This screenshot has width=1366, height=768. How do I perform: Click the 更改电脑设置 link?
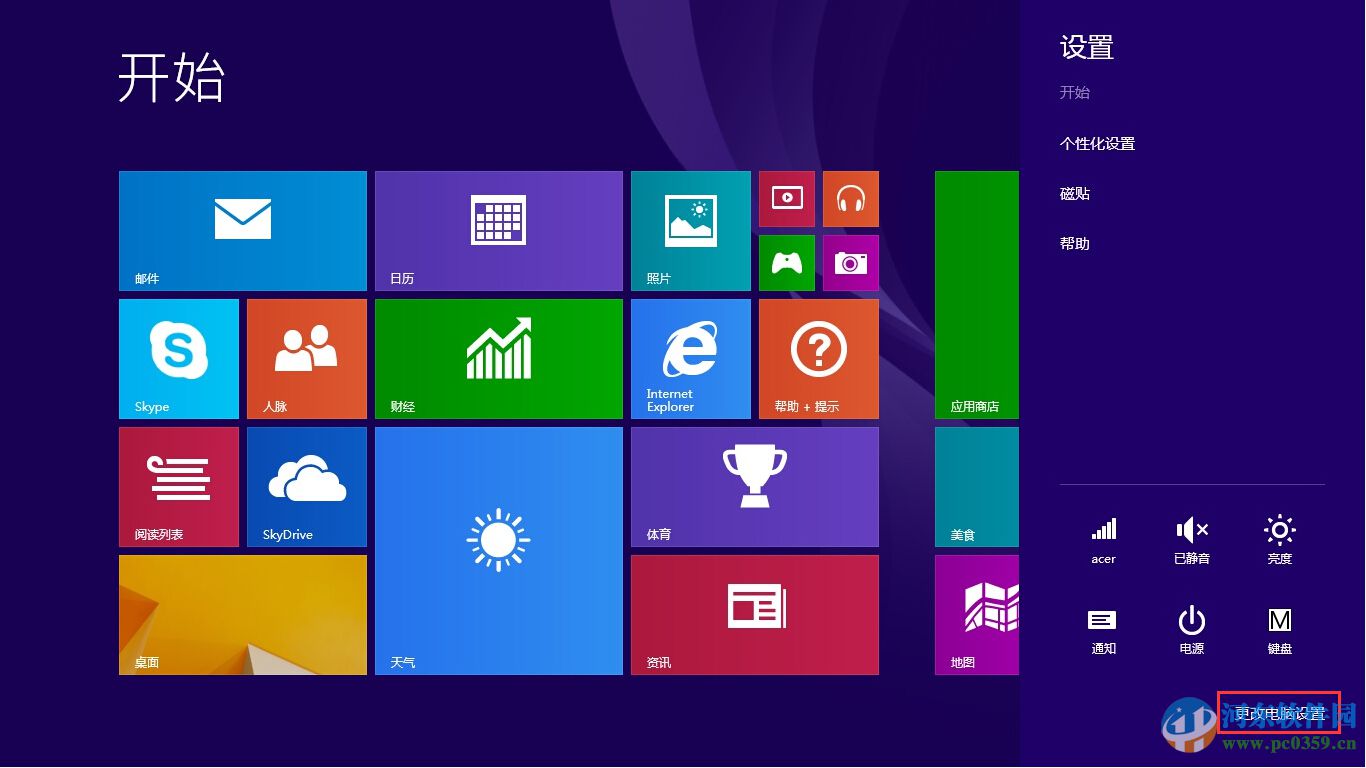pos(1278,715)
